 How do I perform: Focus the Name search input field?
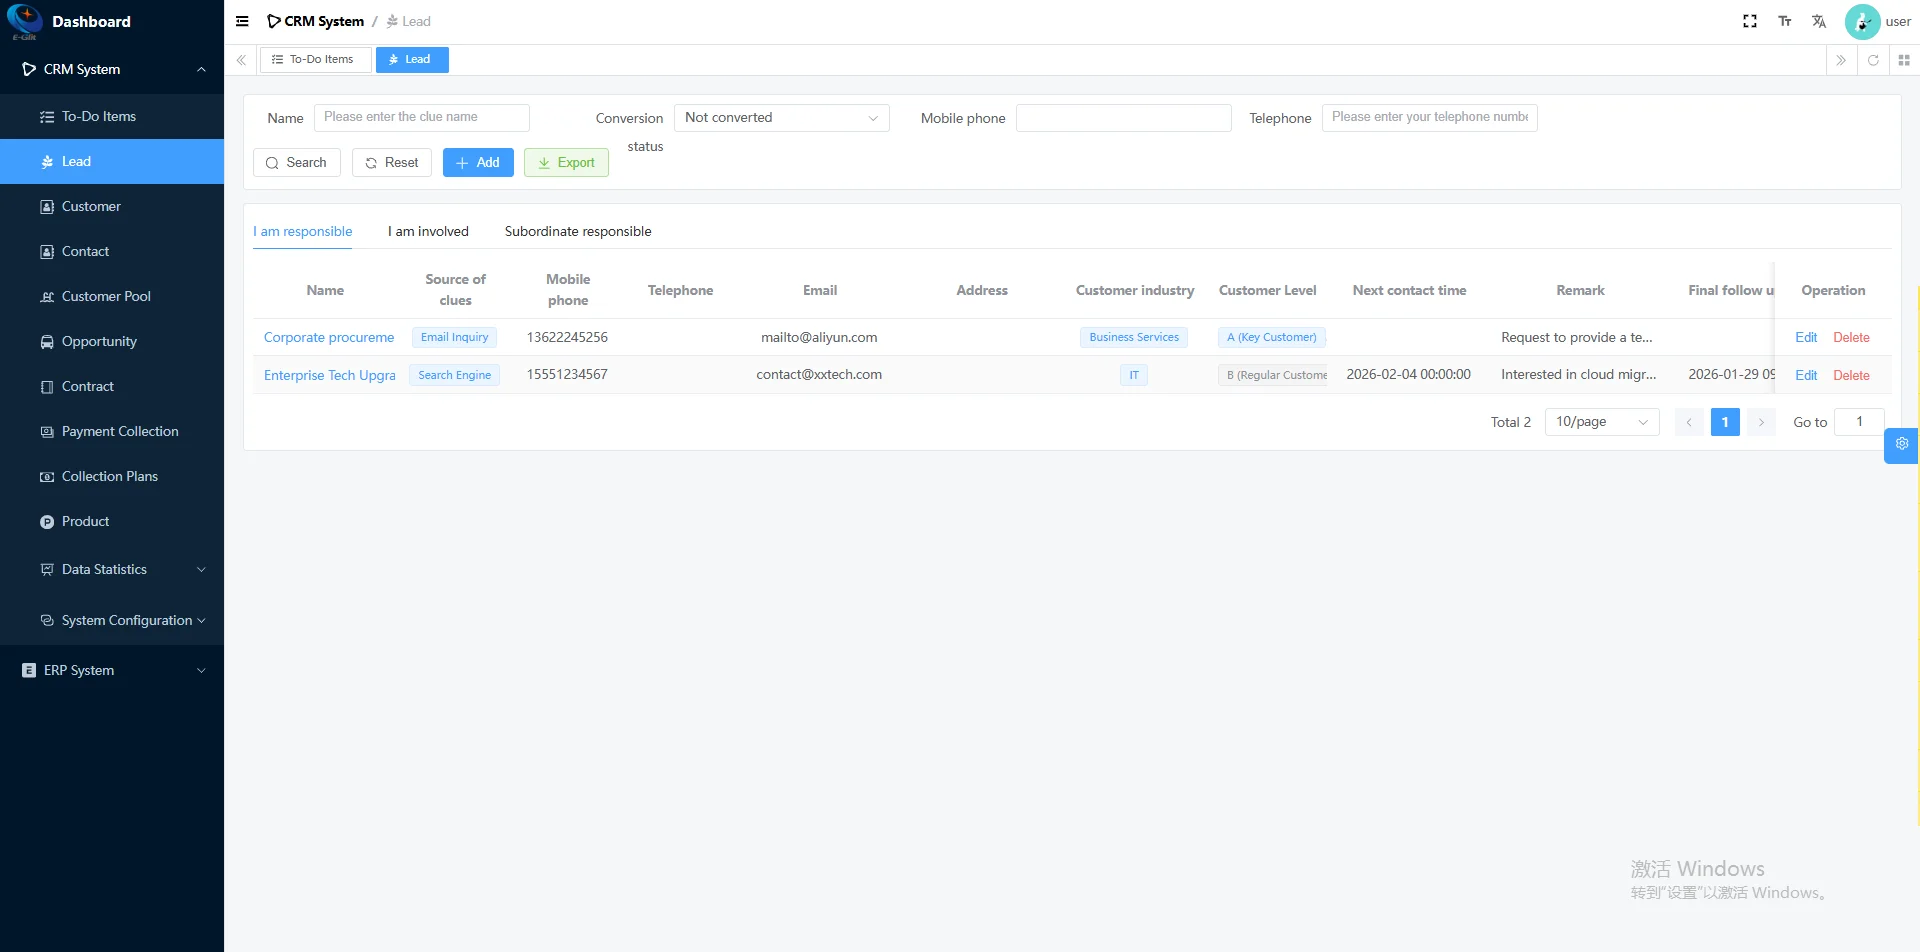(x=422, y=117)
